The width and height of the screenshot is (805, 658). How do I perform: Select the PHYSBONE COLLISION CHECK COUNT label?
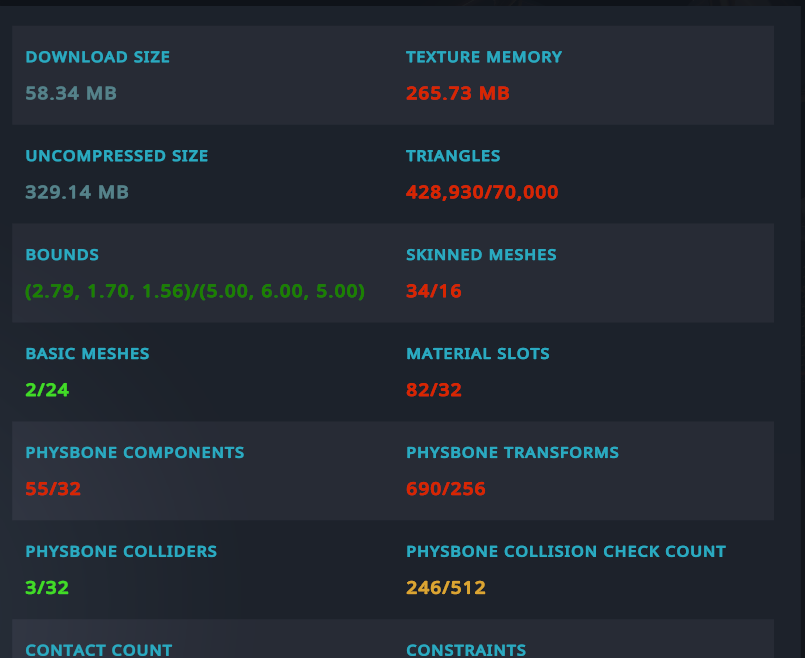tap(566, 552)
